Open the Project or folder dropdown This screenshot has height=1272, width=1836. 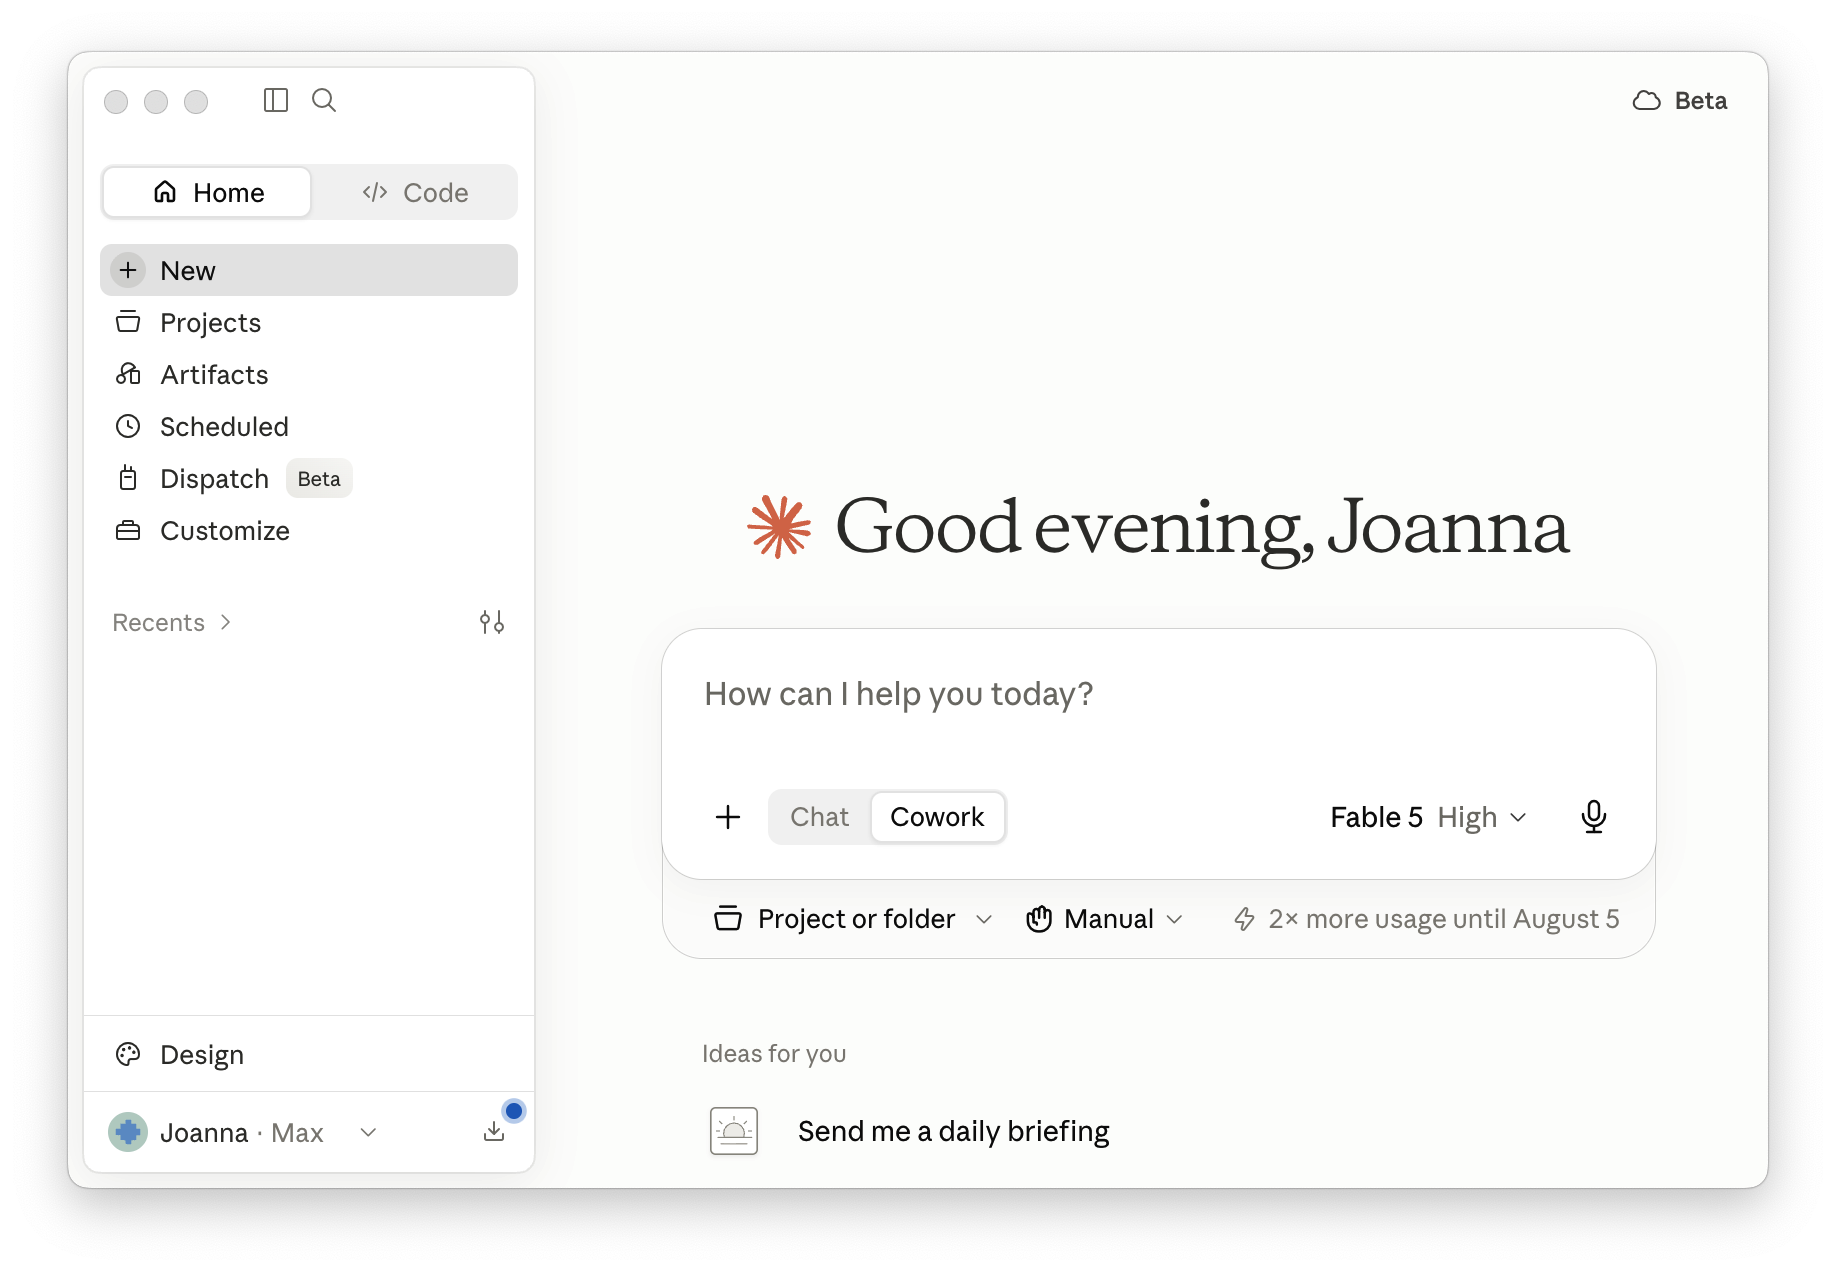coord(853,918)
